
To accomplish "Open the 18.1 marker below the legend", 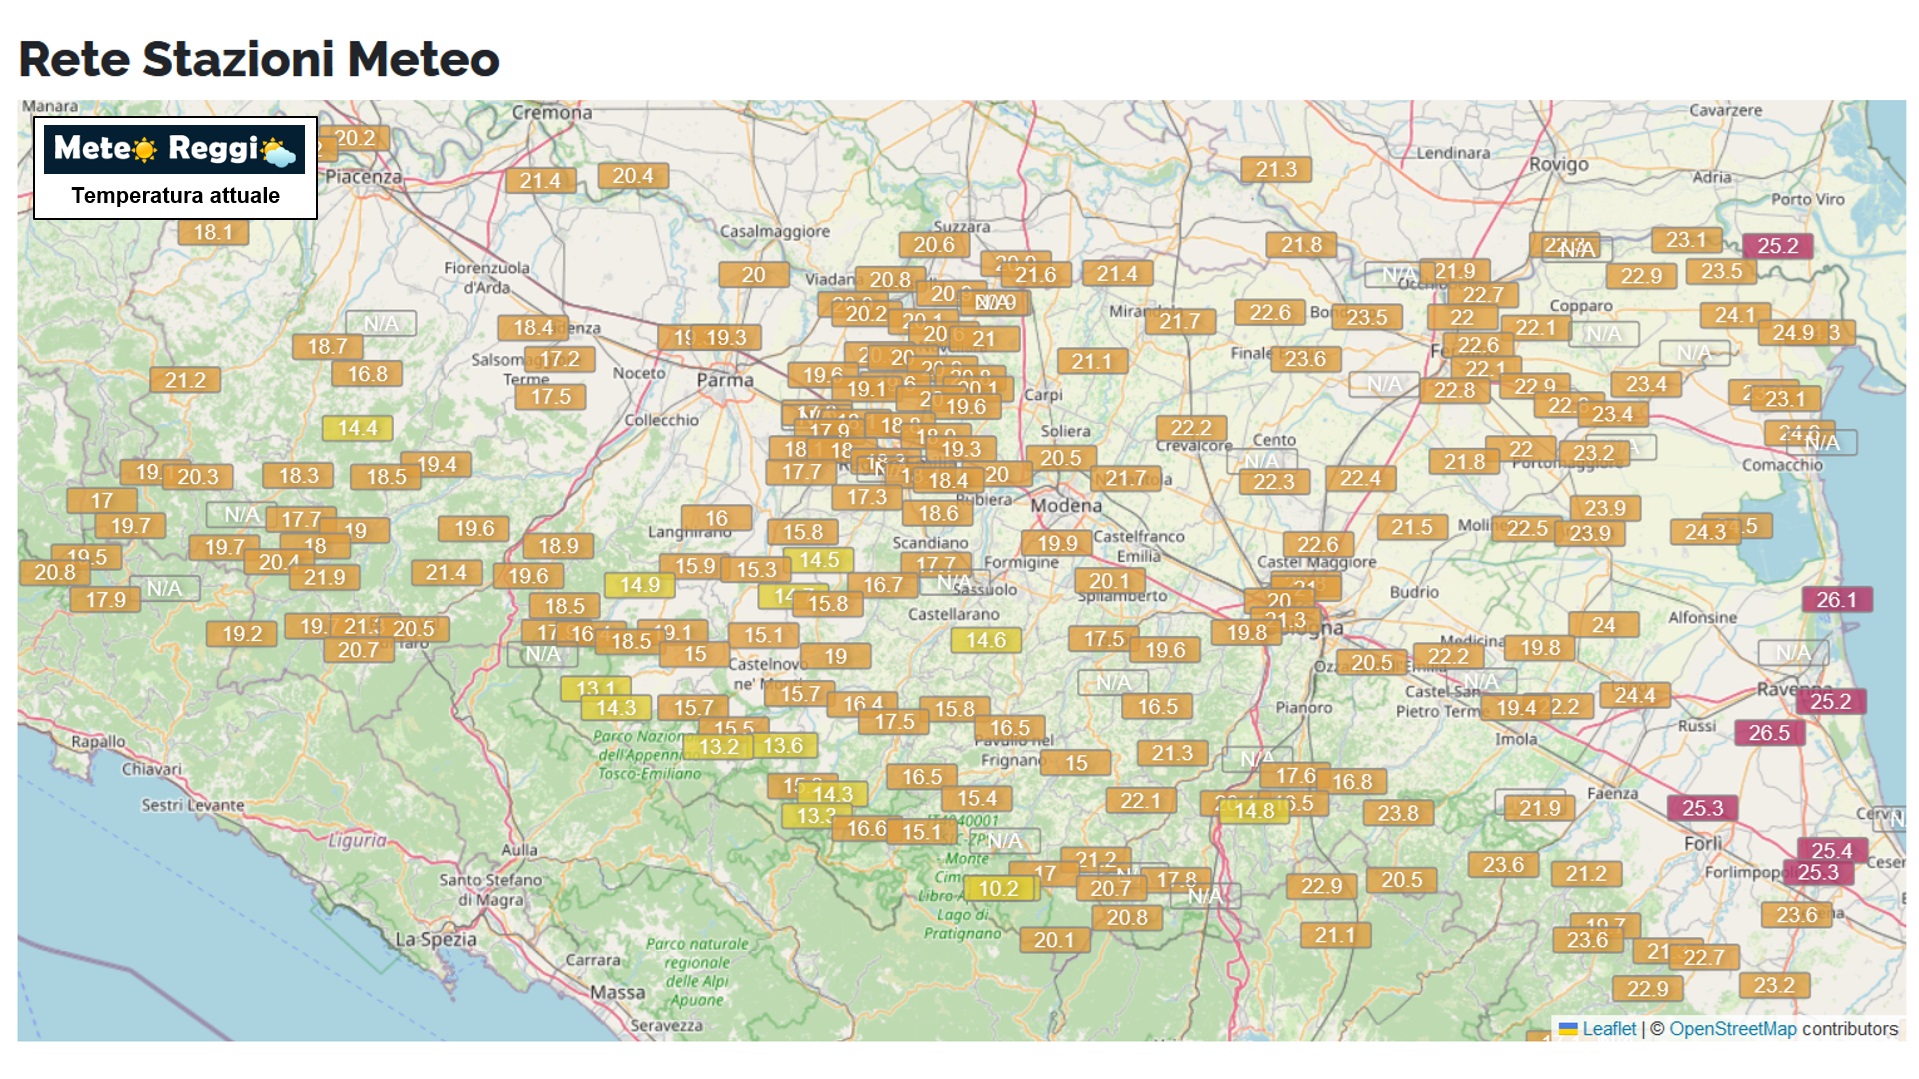I will point(212,232).
